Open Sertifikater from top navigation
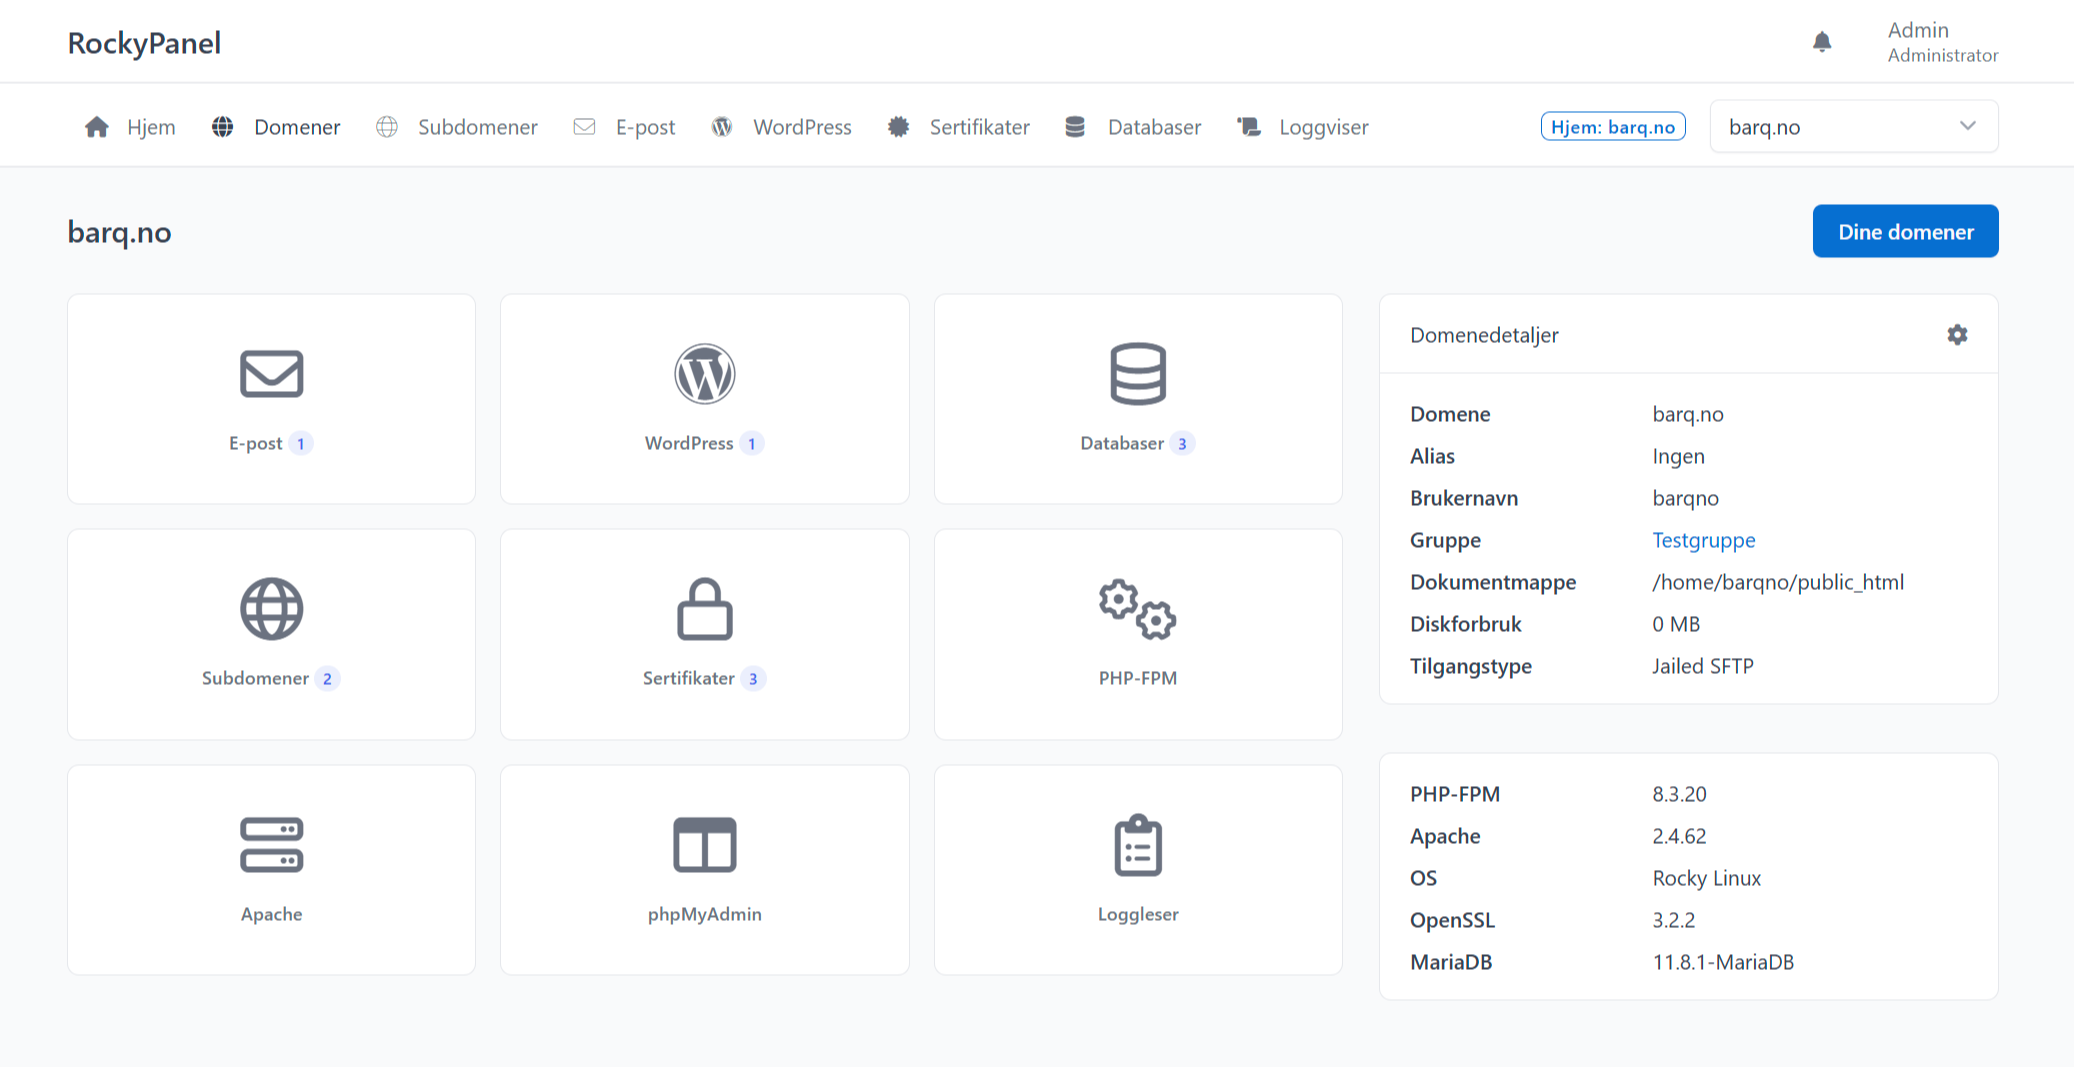The width and height of the screenshot is (2074, 1067). pos(959,127)
